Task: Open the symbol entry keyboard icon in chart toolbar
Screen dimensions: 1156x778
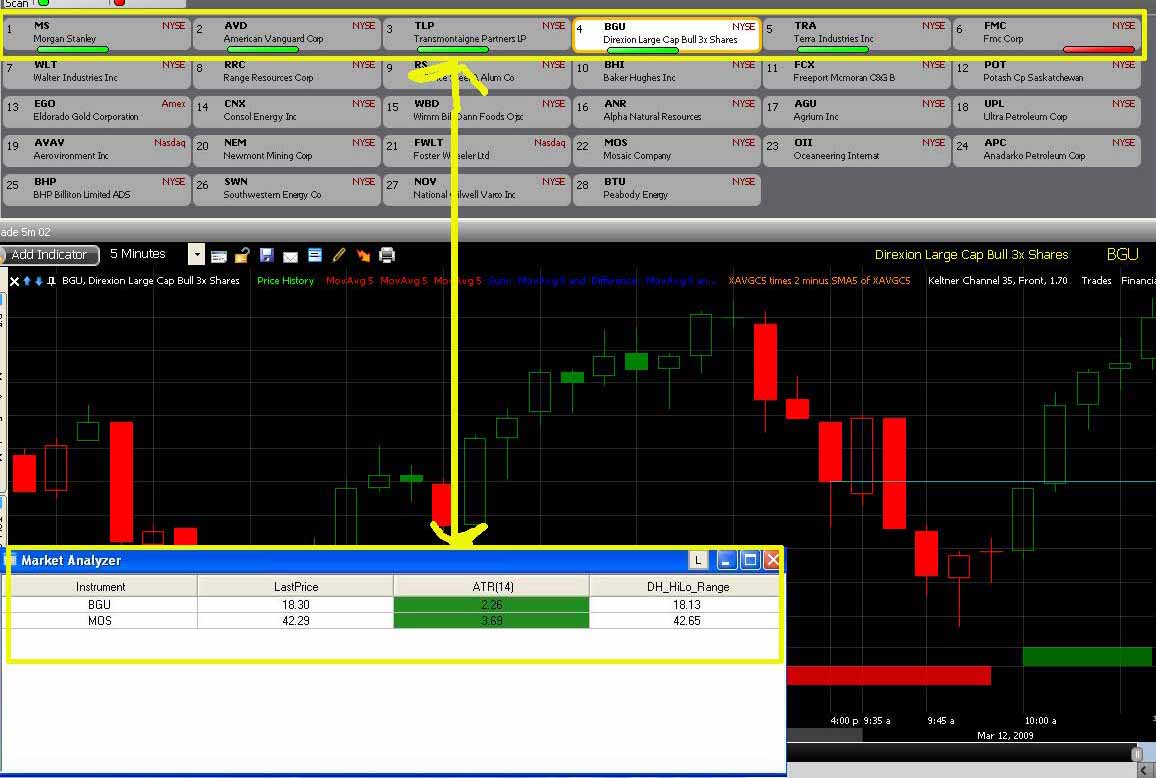Action: (x=218, y=256)
